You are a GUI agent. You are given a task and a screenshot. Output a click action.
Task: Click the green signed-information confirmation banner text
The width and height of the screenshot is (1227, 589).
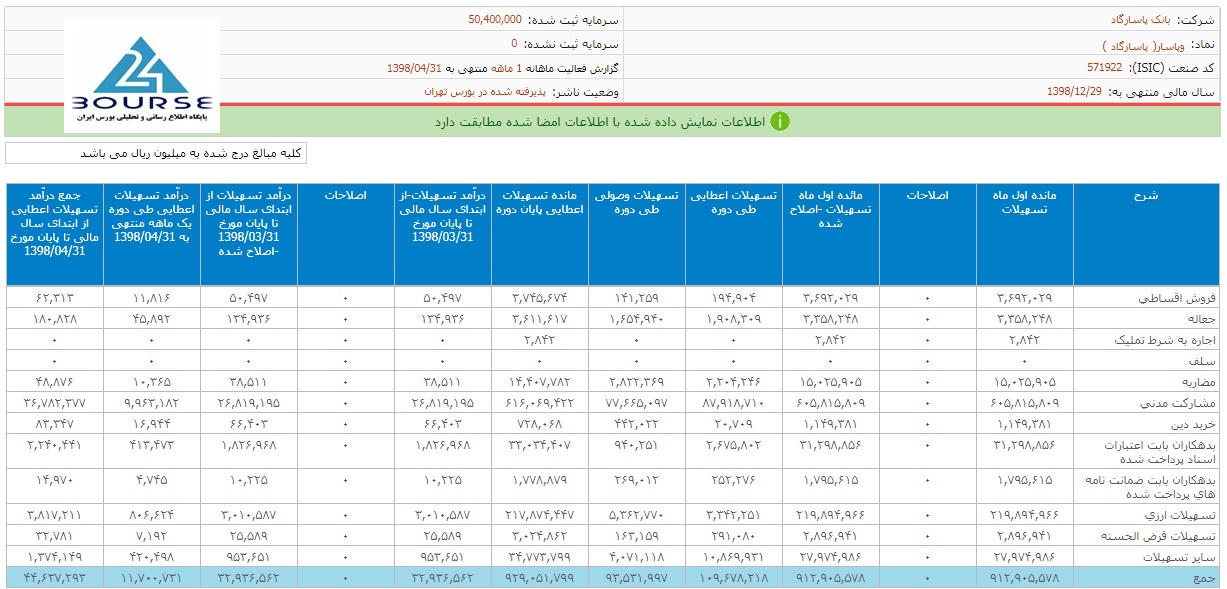point(599,121)
